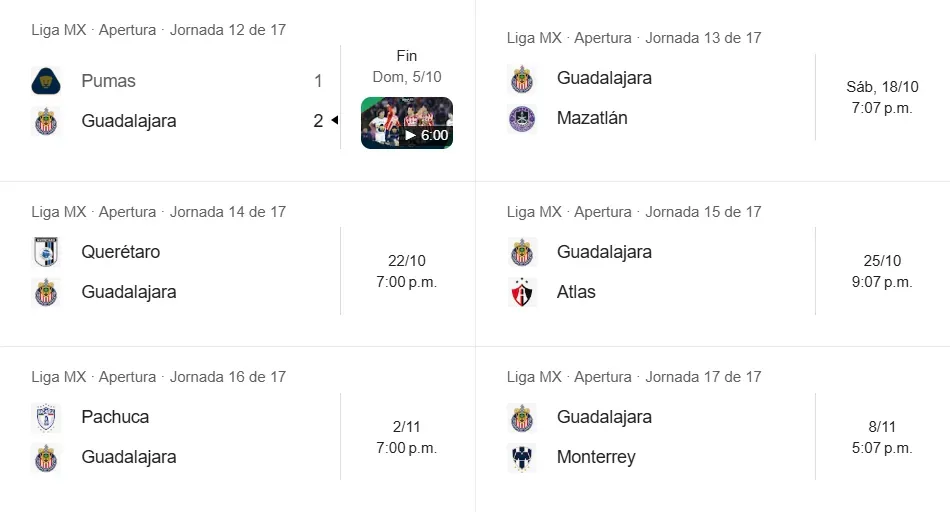
Task: Select the Querétaro team name
Action: pos(120,252)
